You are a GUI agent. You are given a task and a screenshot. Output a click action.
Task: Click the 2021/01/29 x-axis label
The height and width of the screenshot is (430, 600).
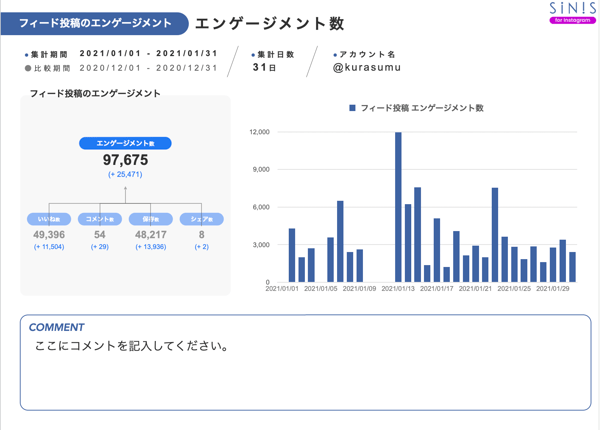point(553,288)
